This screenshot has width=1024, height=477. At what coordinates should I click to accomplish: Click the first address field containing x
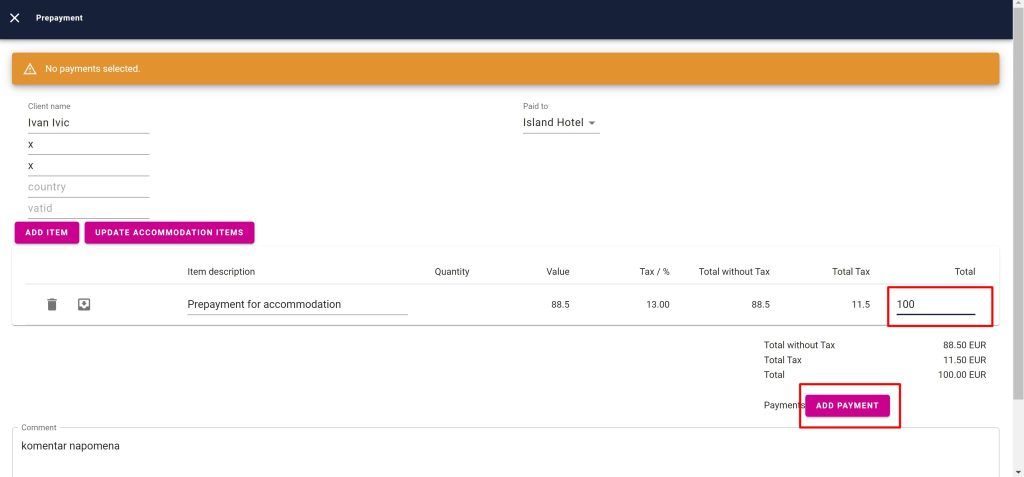click(88, 144)
